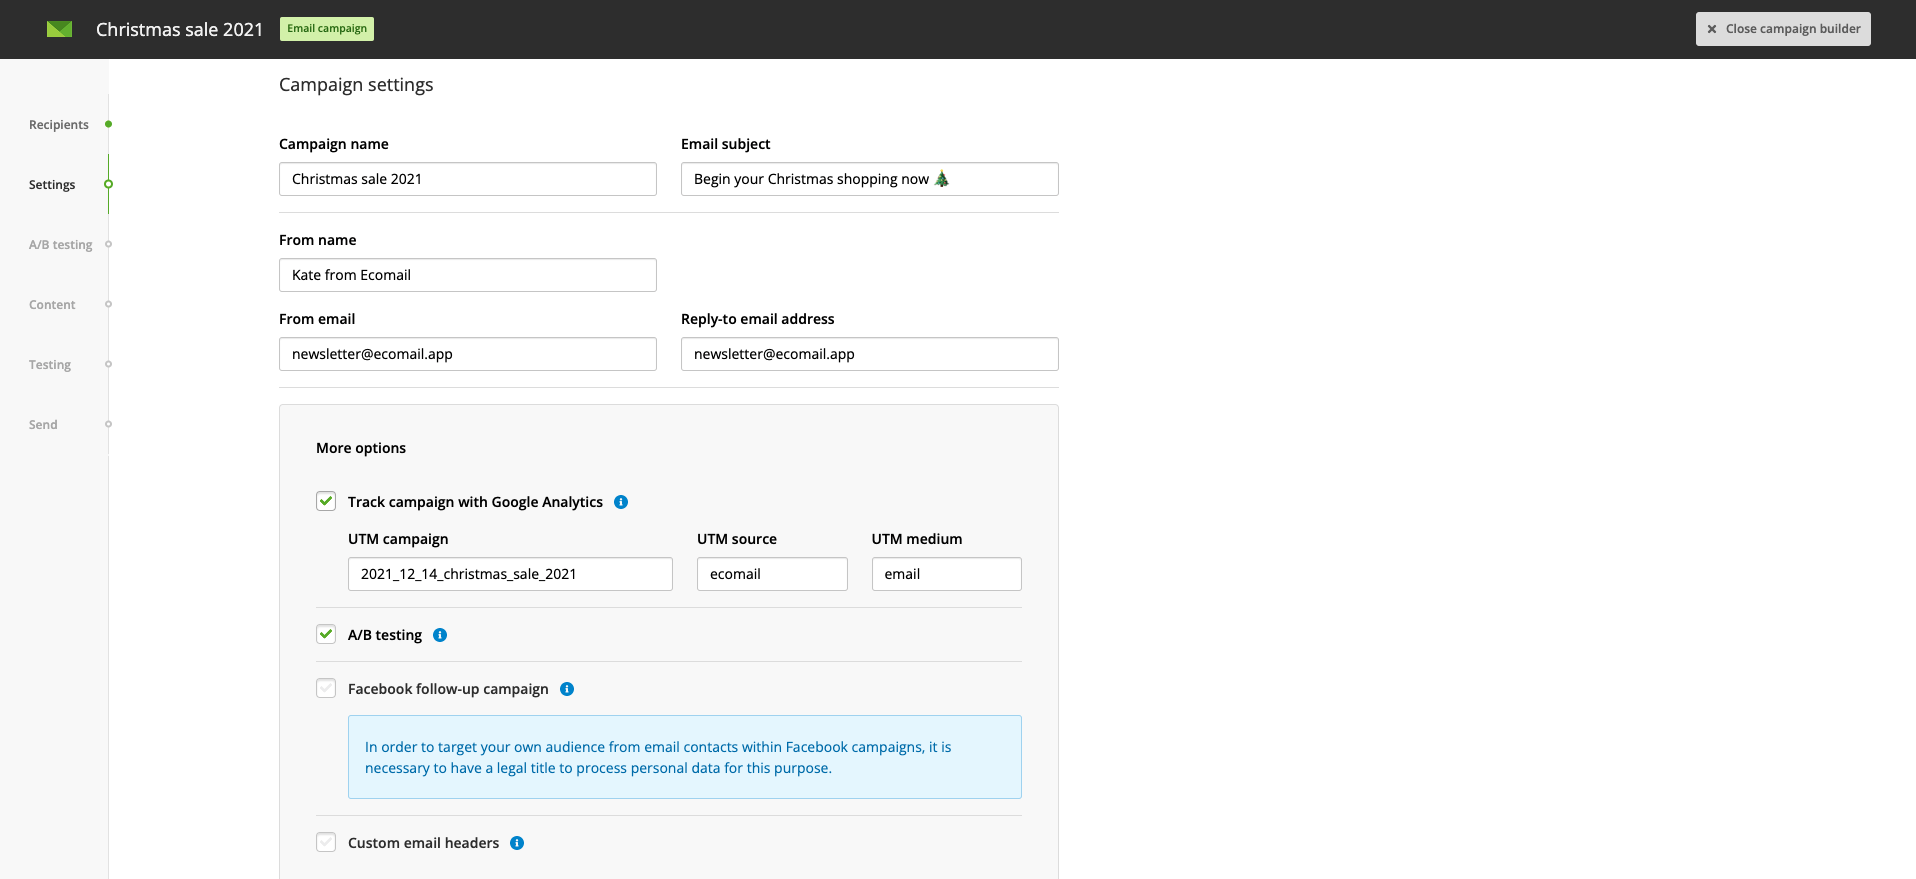Show the A/B testing info tooltip icon
The width and height of the screenshot is (1916, 879).
440,635
